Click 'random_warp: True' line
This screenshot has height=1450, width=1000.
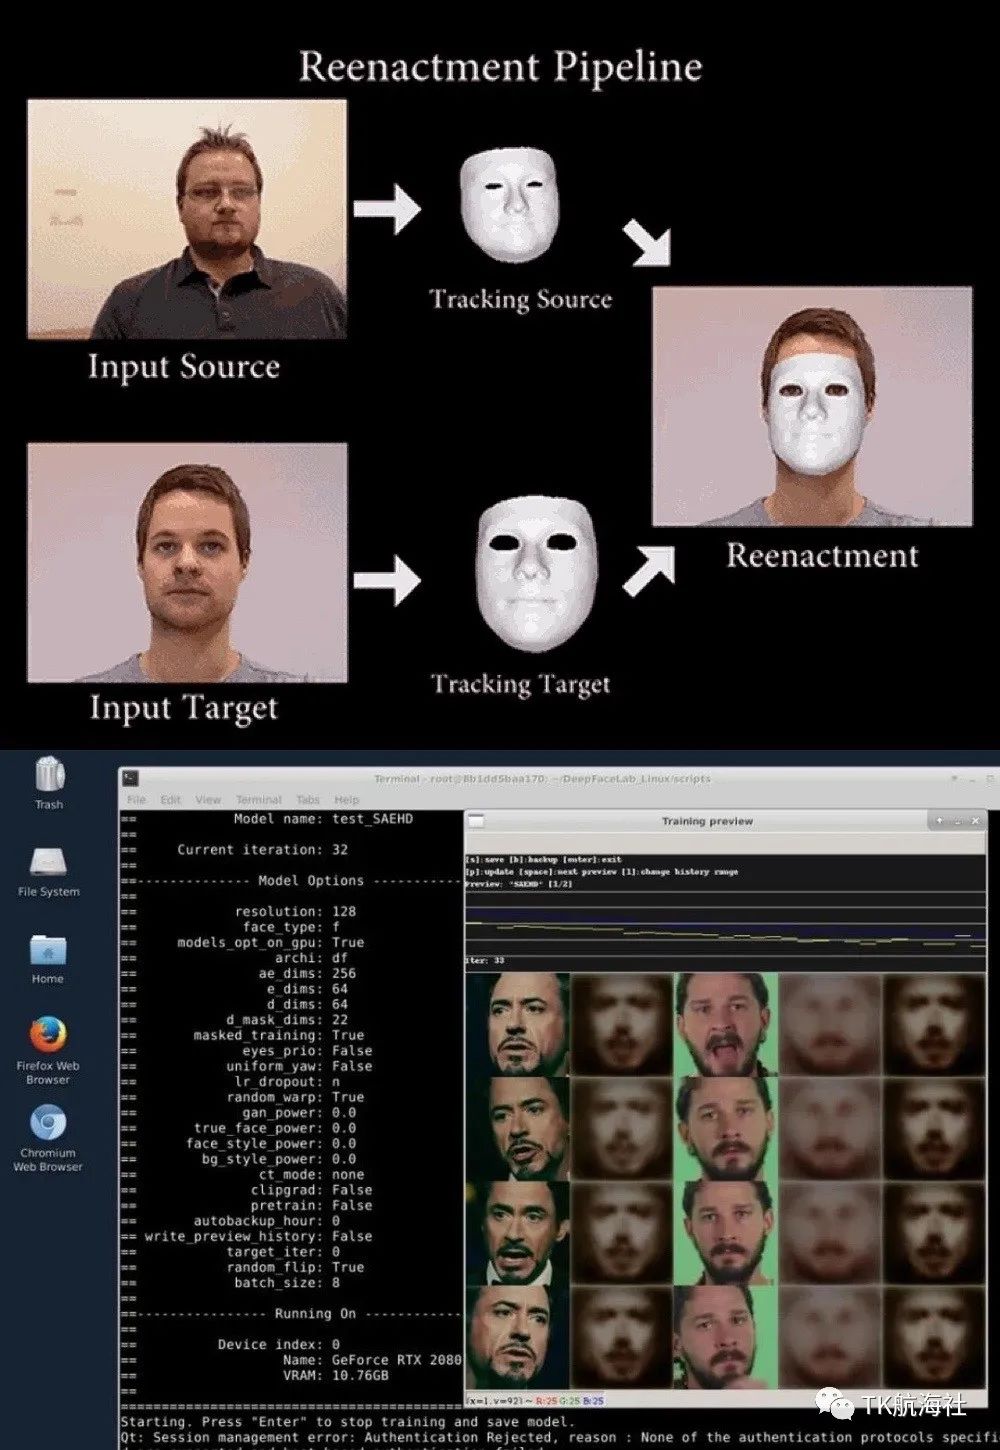(295, 1097)
